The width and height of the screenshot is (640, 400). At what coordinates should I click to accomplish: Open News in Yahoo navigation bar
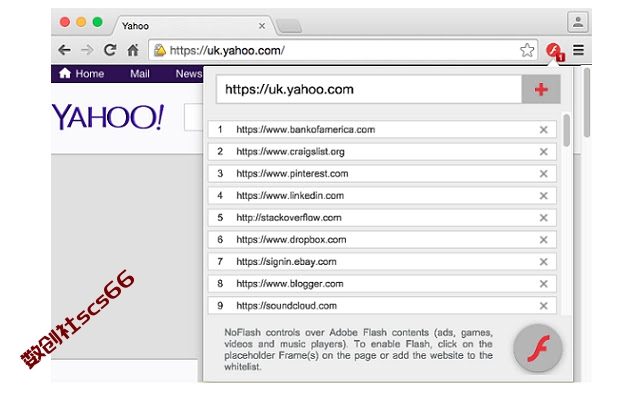(189, 74)
